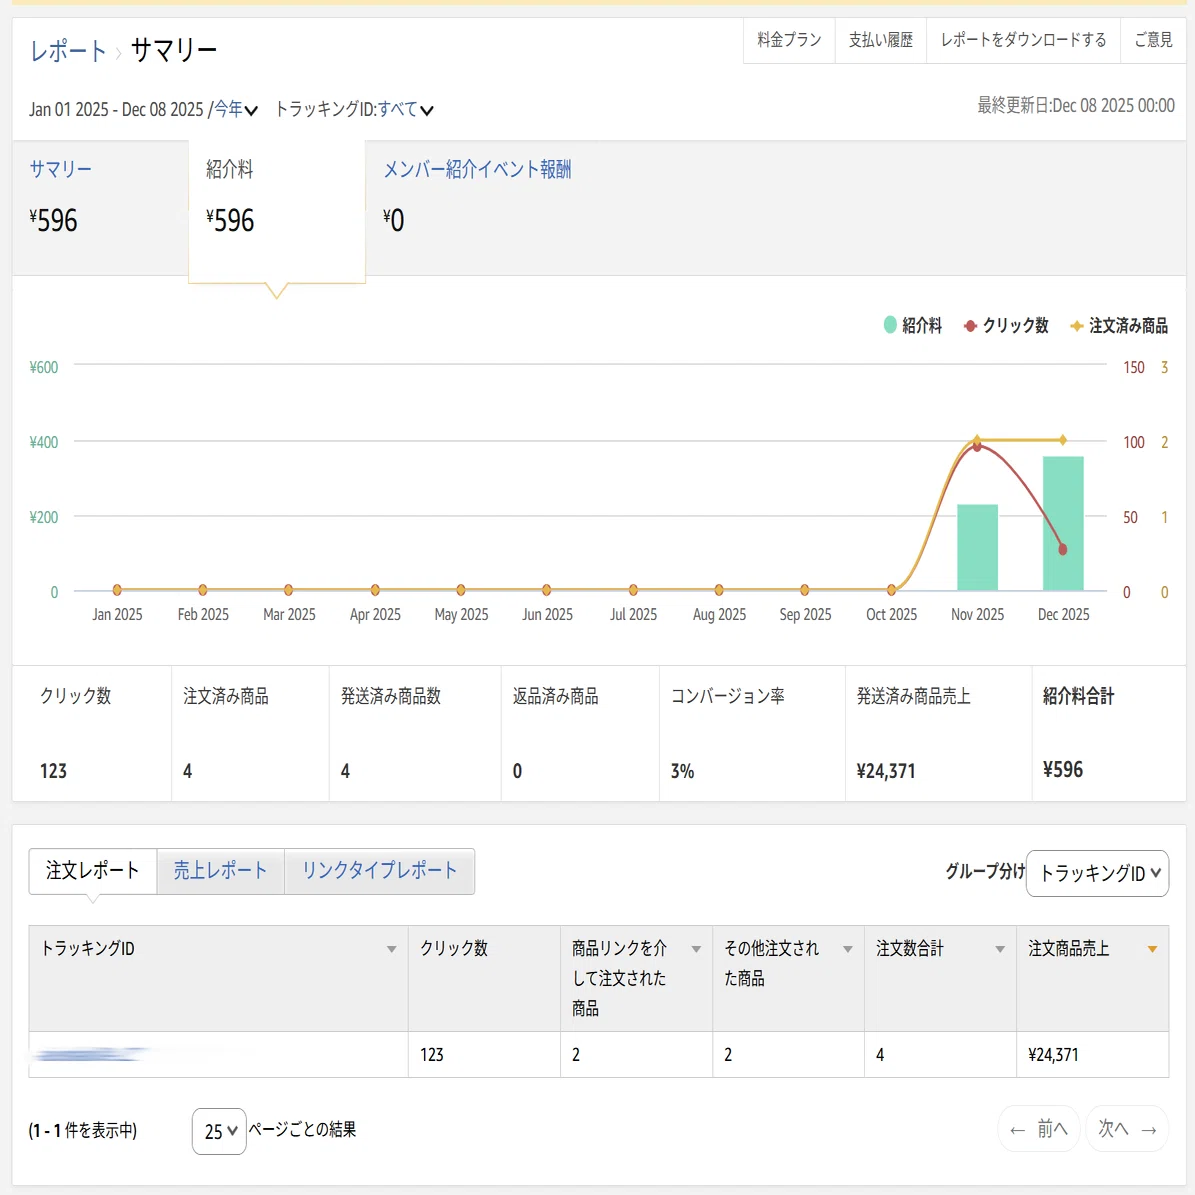Open 支払い履歴 payment history
Viewport: 1195px width, 1195px height.
click(x=880, y=40)
